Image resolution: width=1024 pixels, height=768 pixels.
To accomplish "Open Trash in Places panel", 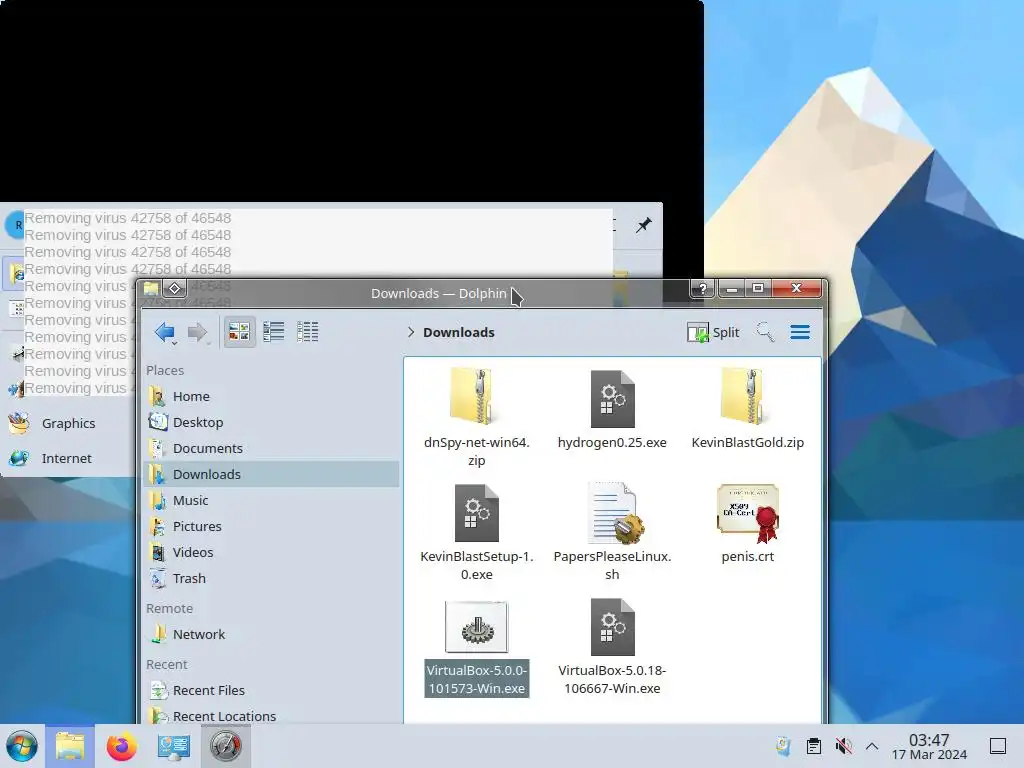I will [271, 579].
